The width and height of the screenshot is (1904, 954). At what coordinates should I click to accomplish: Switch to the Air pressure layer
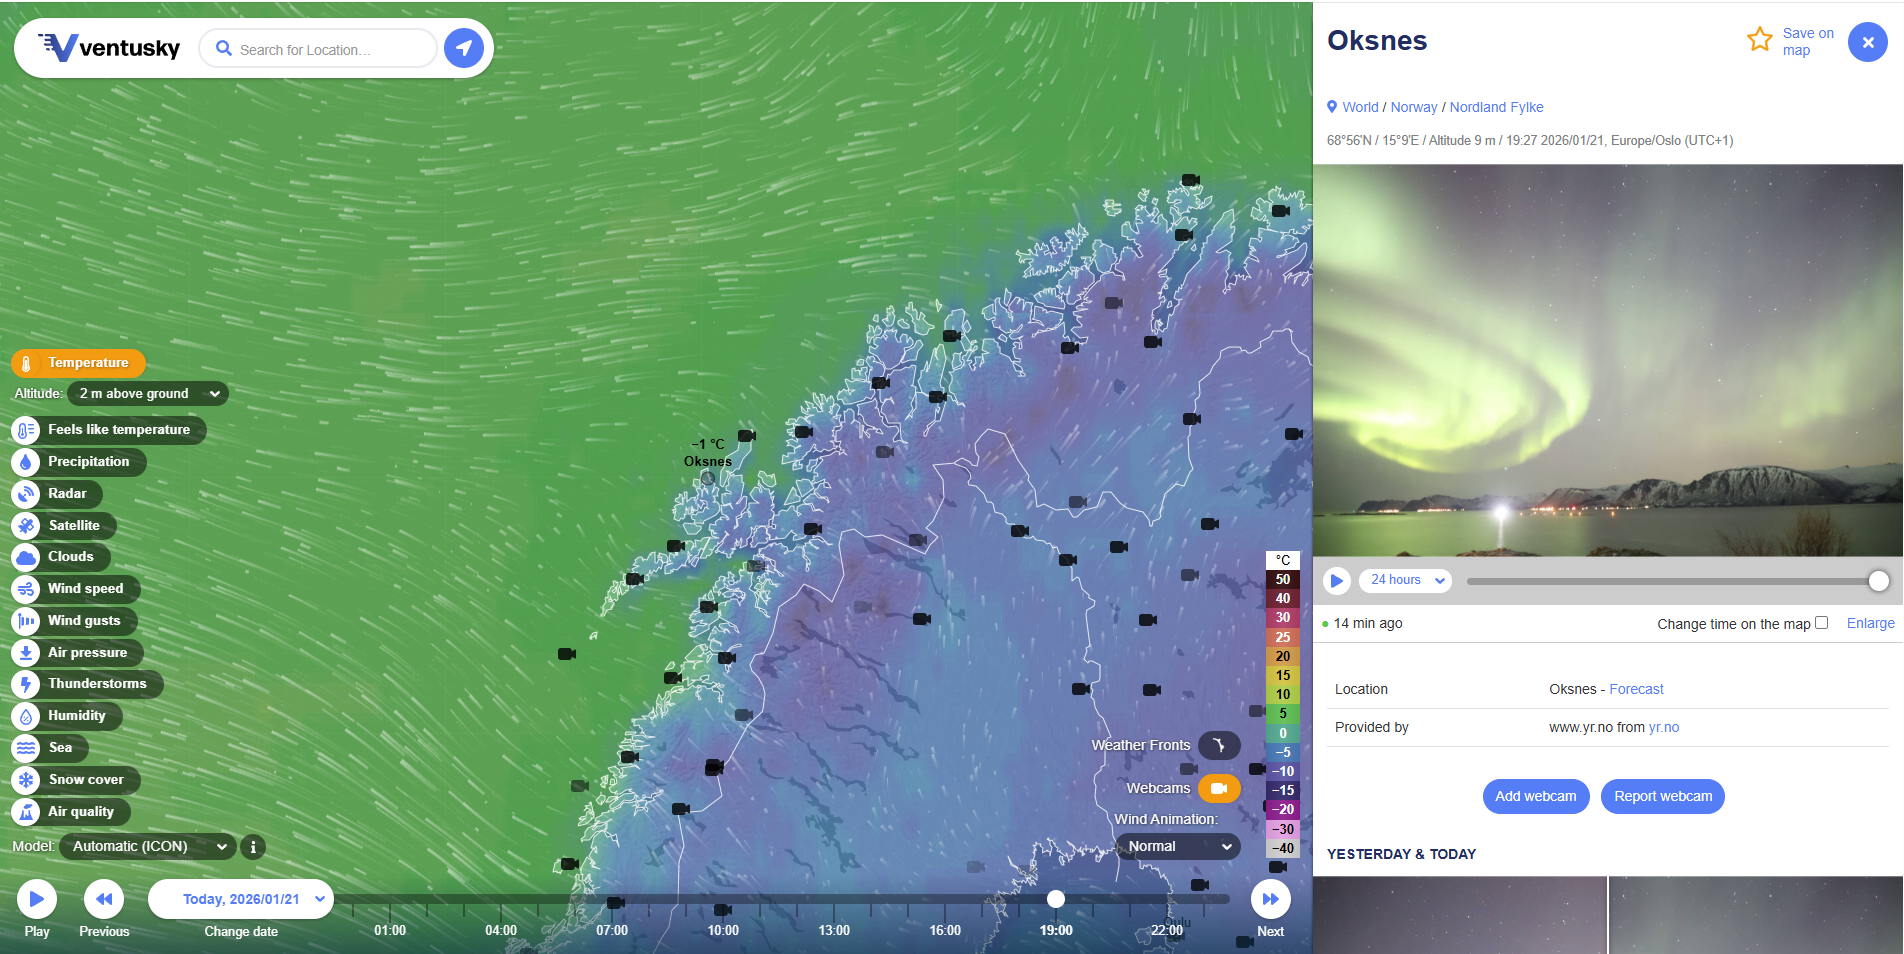coord(87,653)
